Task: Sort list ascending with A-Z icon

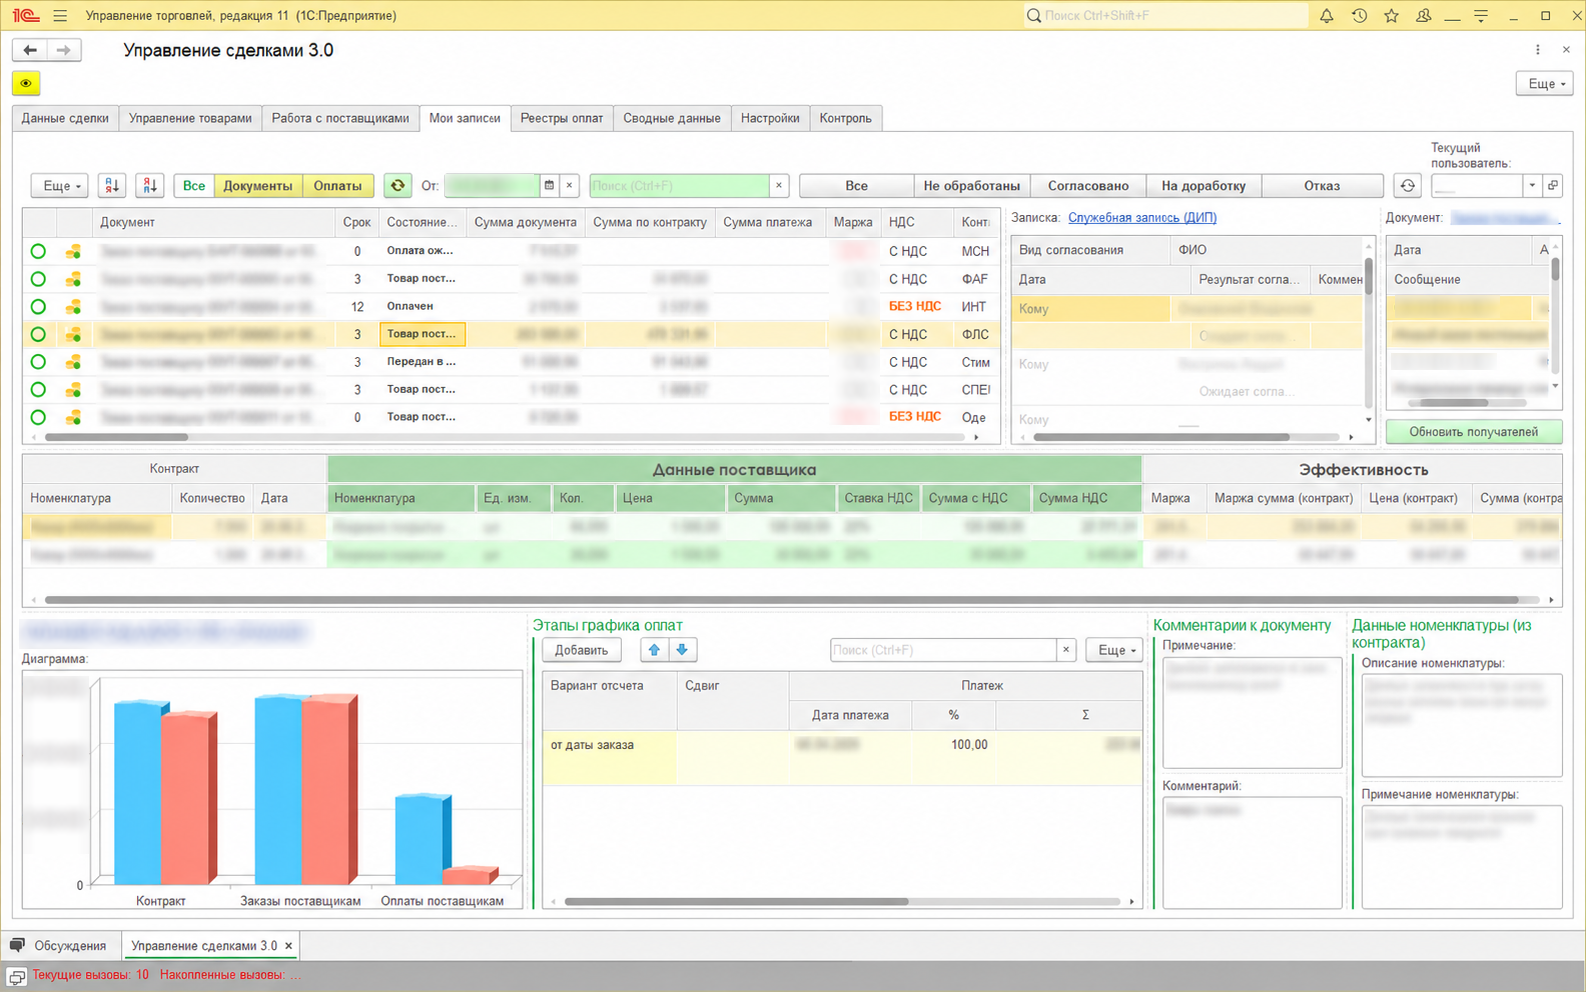Action: (x=111, y=185)
